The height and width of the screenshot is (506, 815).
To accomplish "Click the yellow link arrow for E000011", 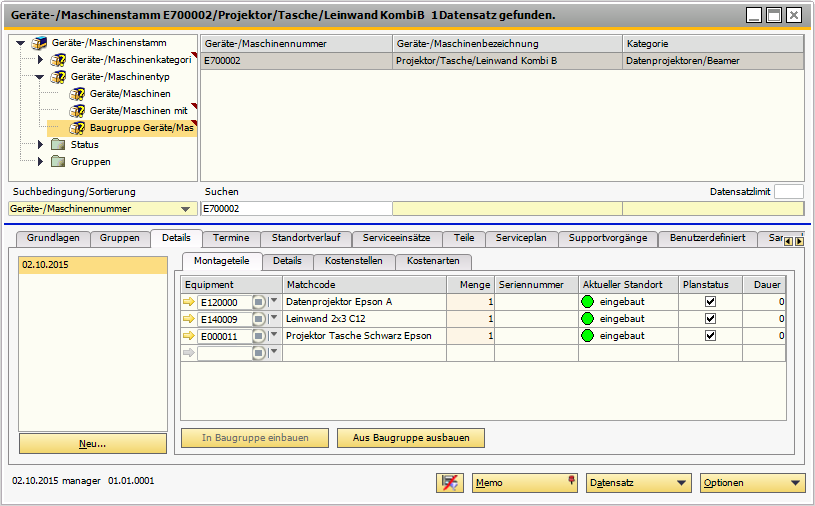I will 189,336.
